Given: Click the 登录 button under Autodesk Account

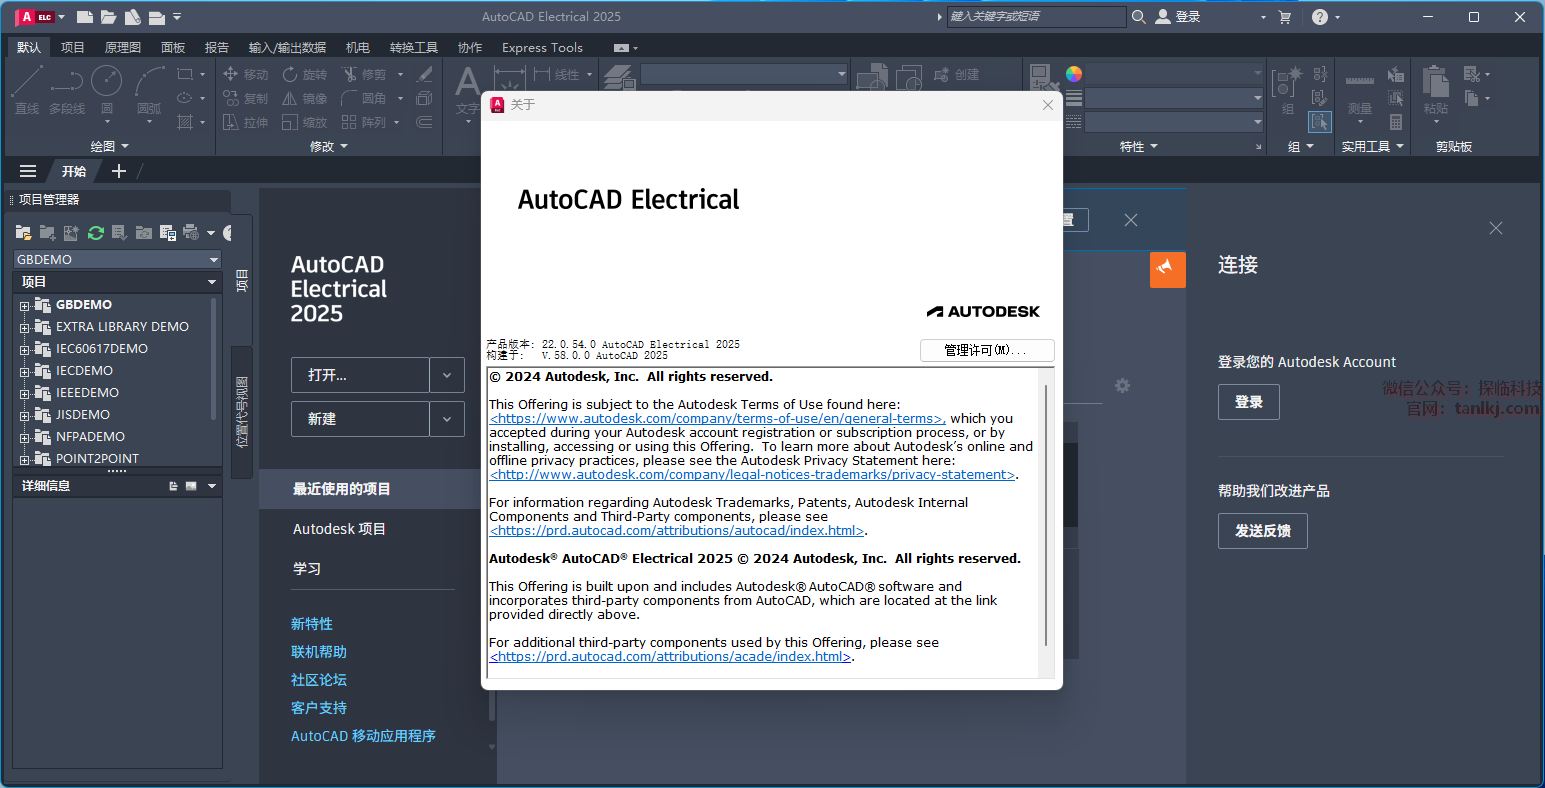Looking at the screenshot, I should (x=1249, y=402).
